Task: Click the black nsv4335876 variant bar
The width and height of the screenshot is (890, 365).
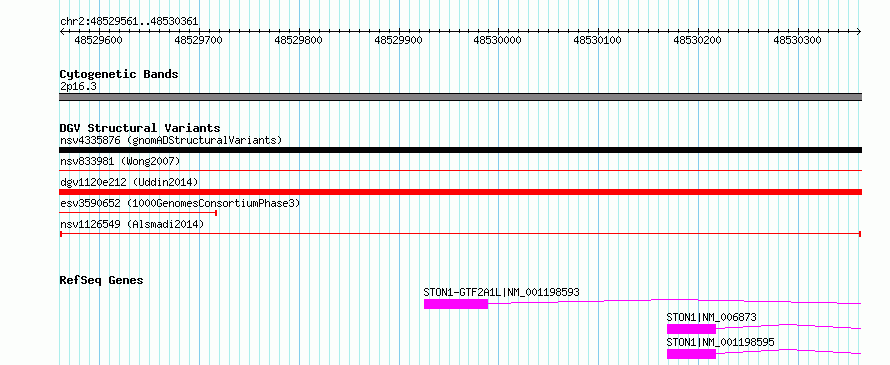Action: pos(460,150)
